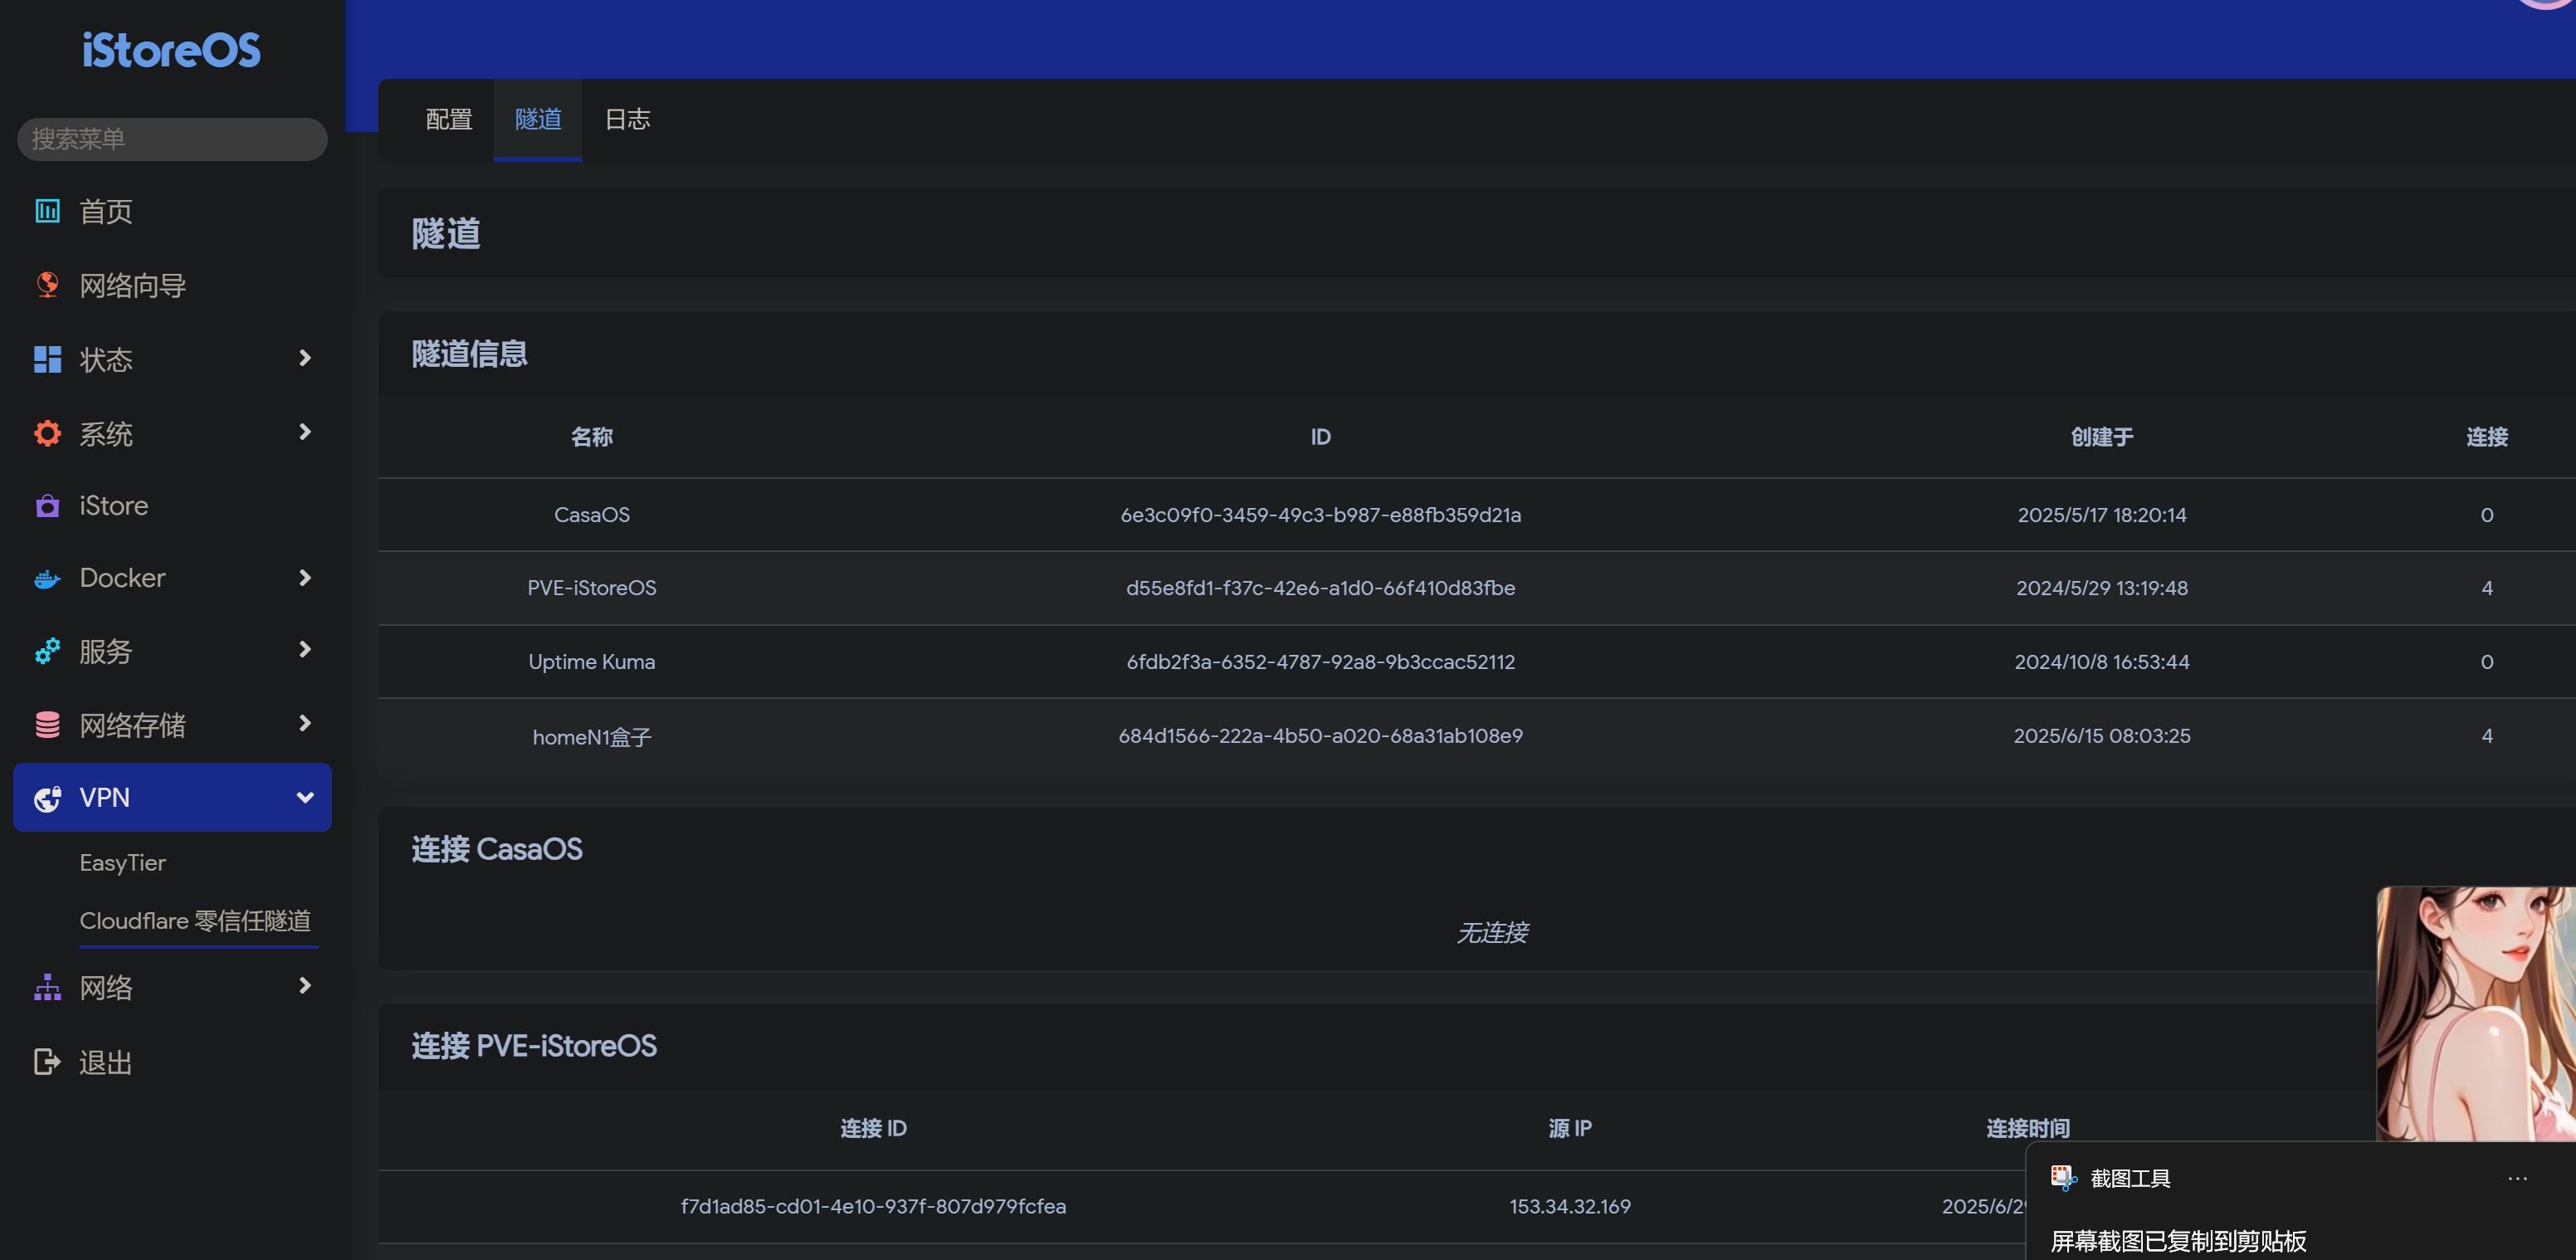Click creation date 2024/10/8 16:53:44

(2102, 662)
